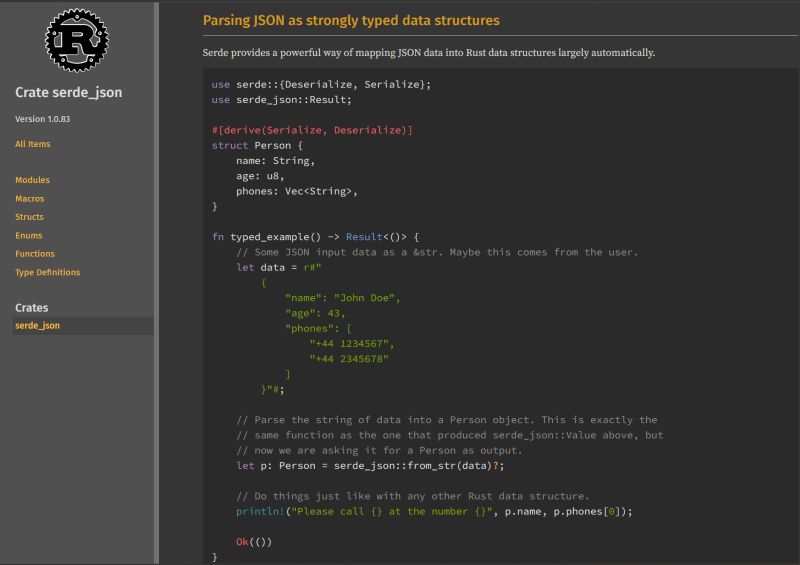800x565 pixels.
Task: Click the 'Crates' sidebar heading
Action: click(x=32, y=308)
